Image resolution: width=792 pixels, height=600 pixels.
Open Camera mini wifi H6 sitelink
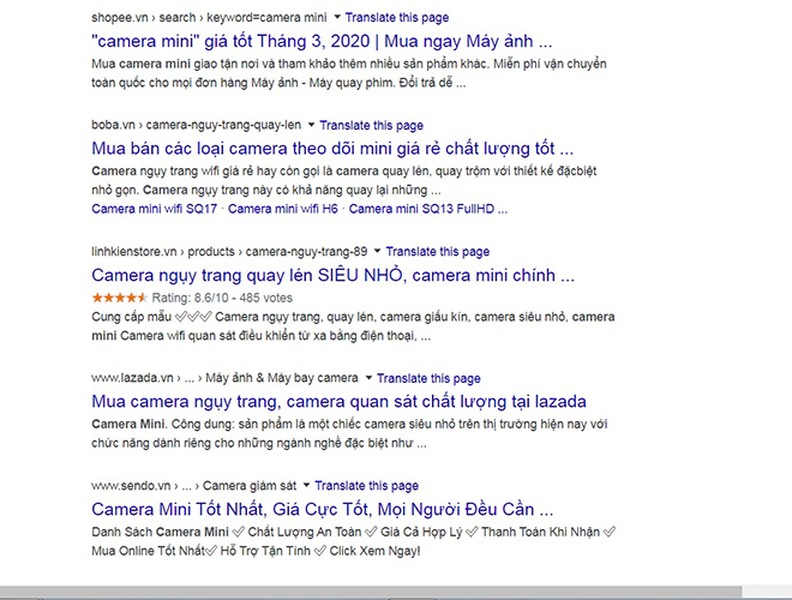click(283, 209)
